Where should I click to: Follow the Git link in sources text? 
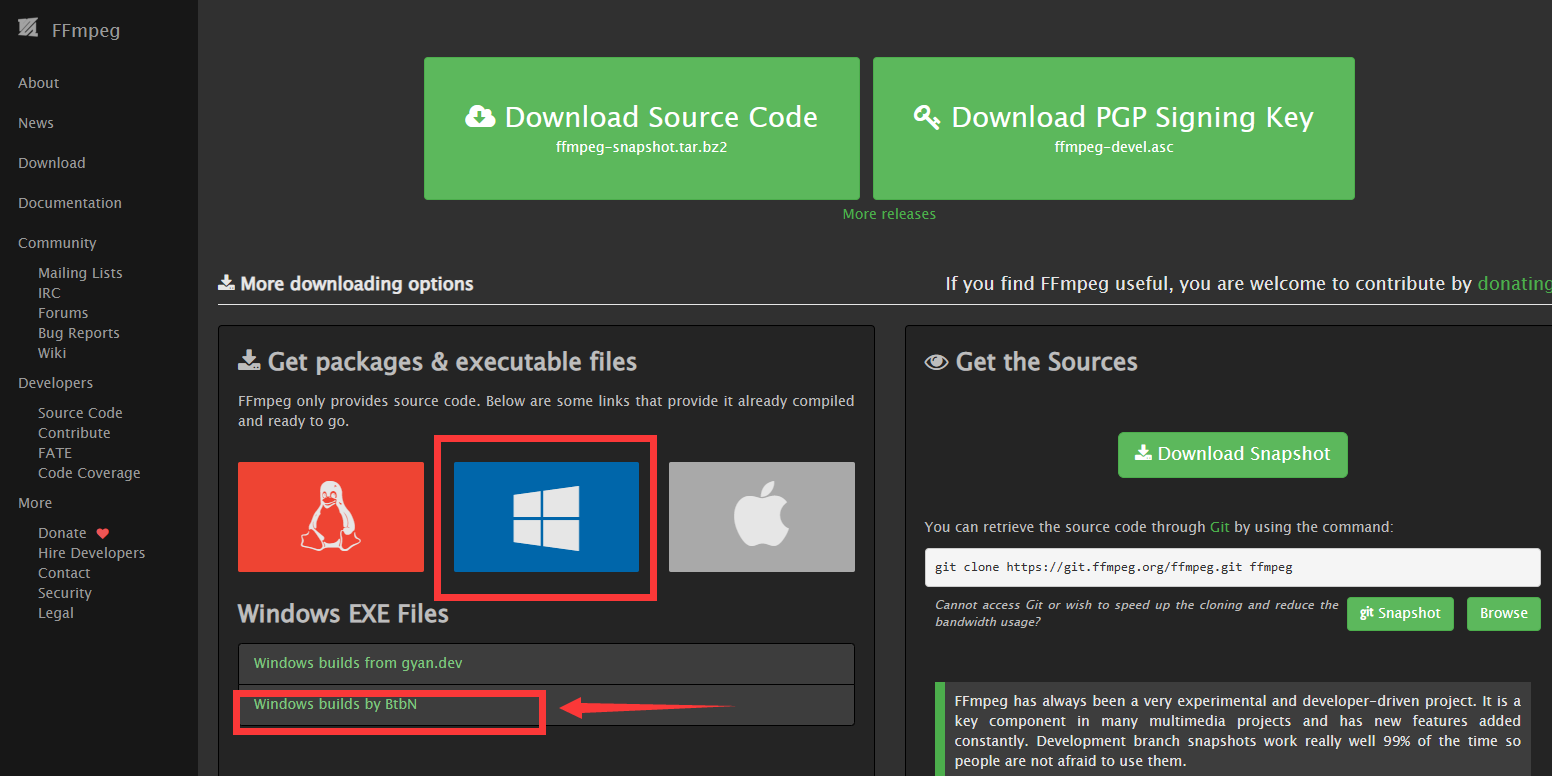pos(1220,527)
